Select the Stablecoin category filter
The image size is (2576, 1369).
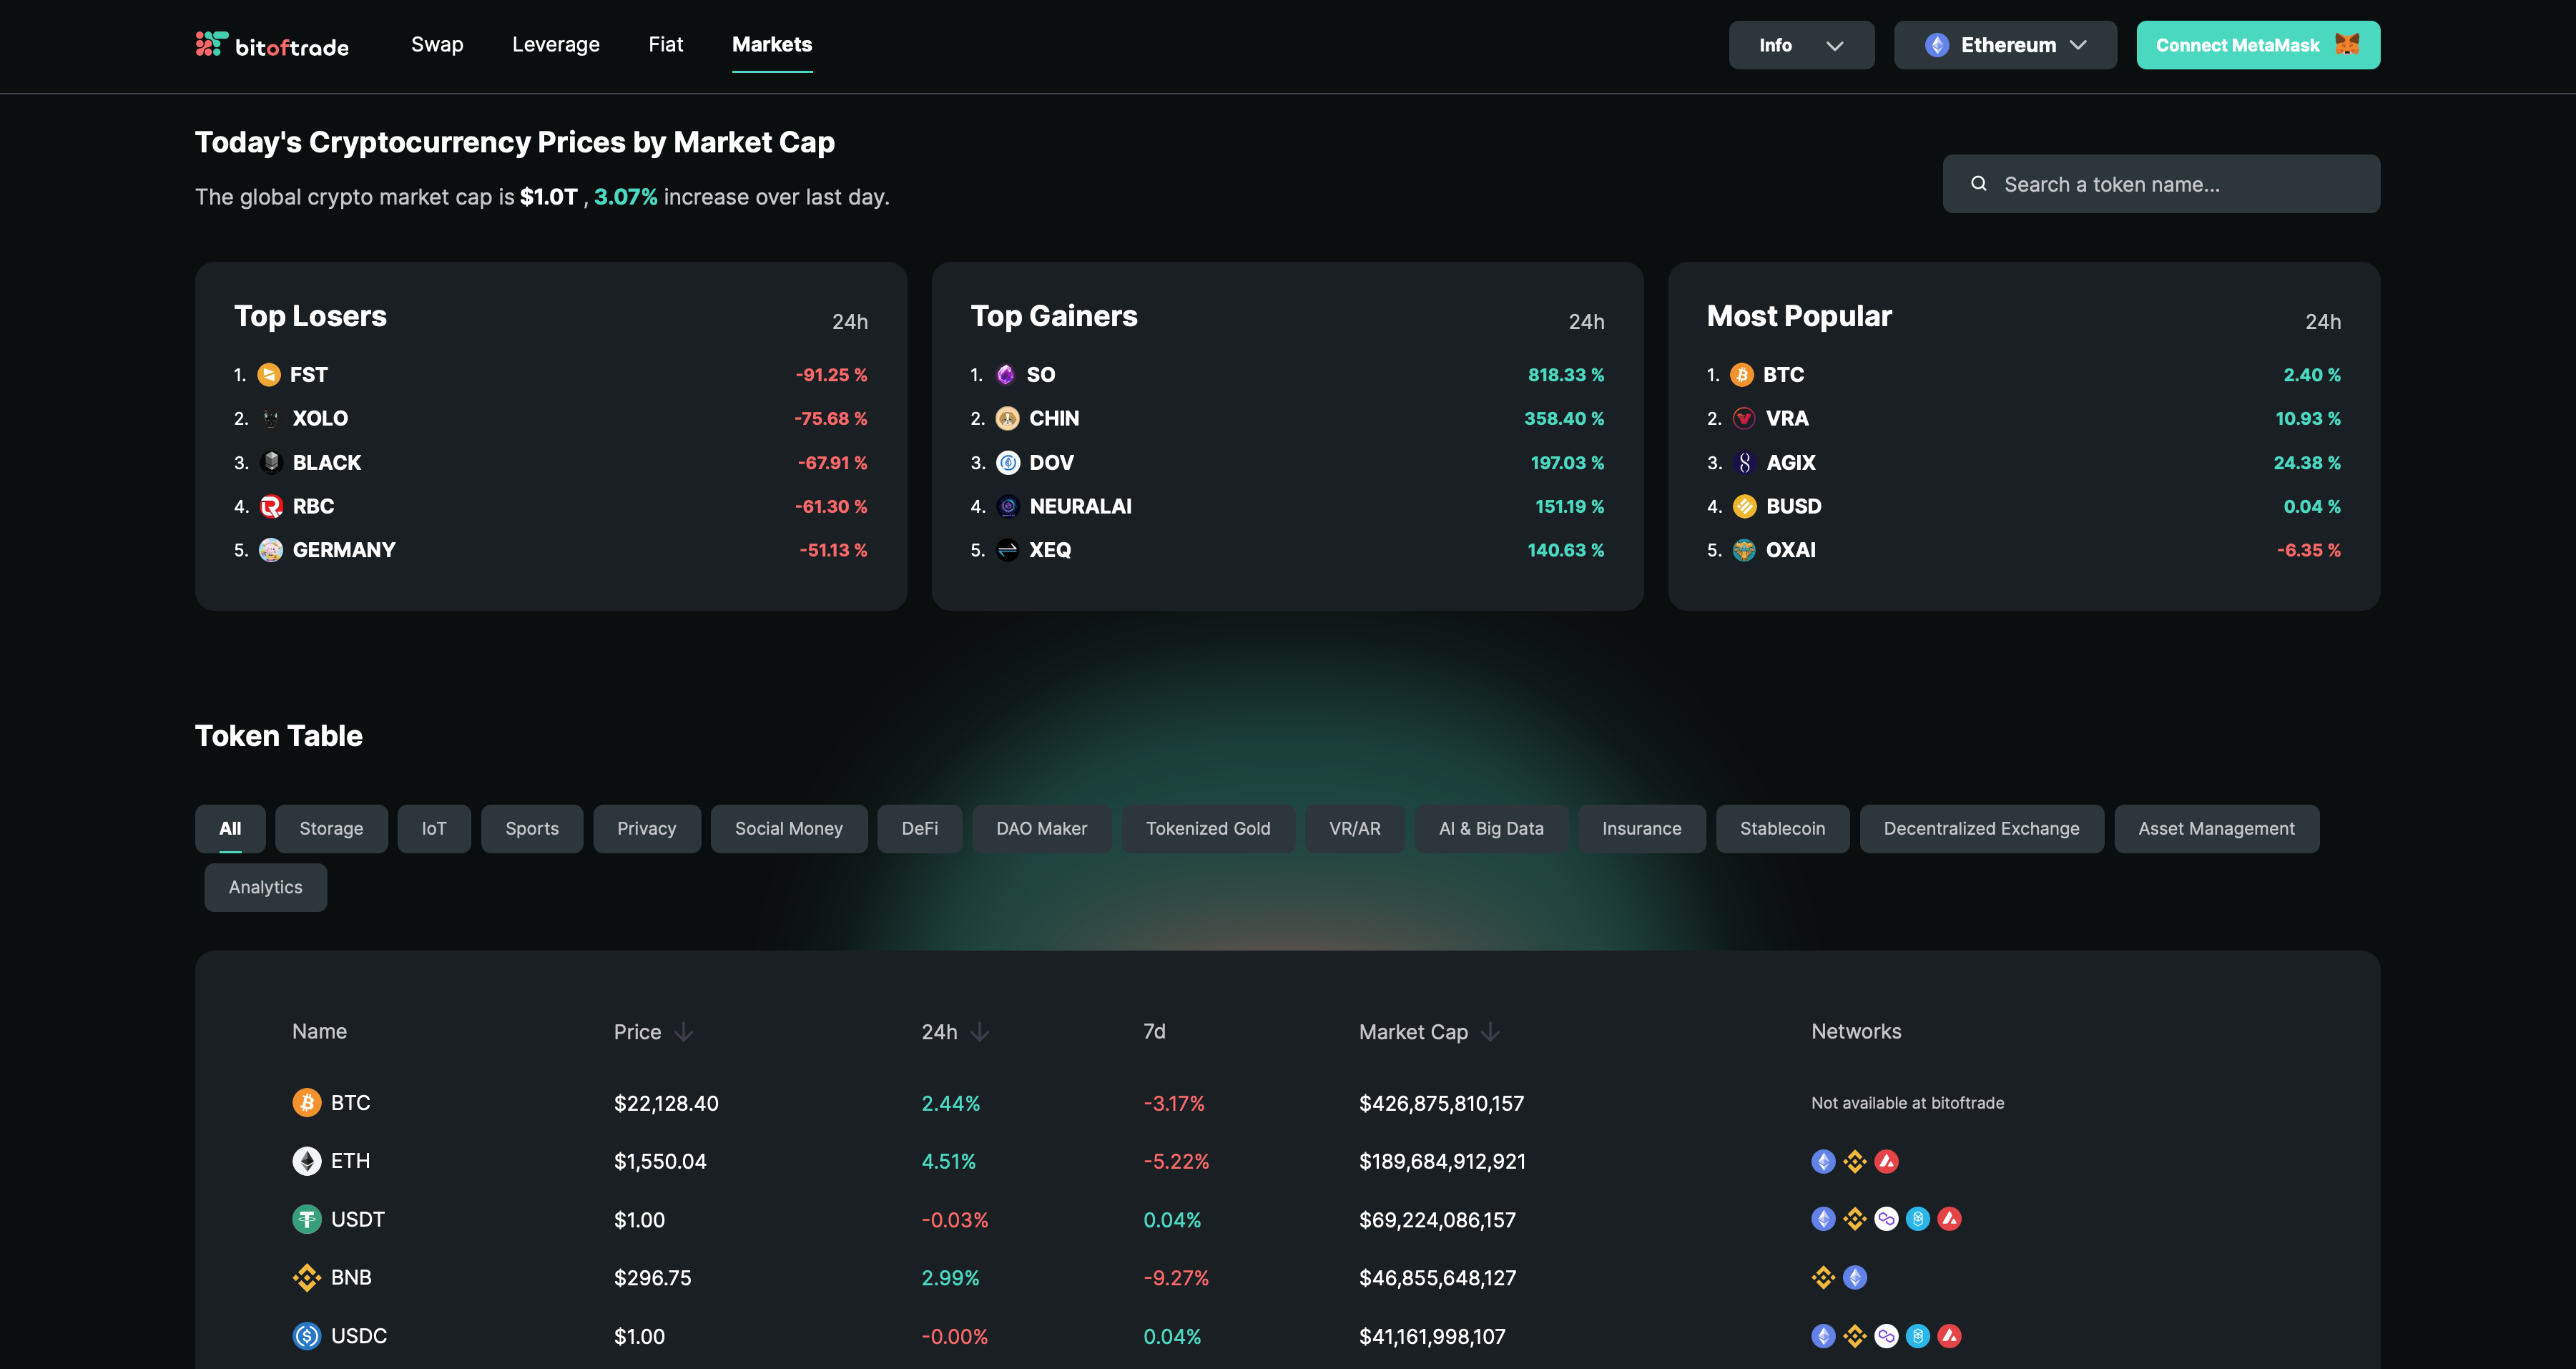pos(1782,828)
